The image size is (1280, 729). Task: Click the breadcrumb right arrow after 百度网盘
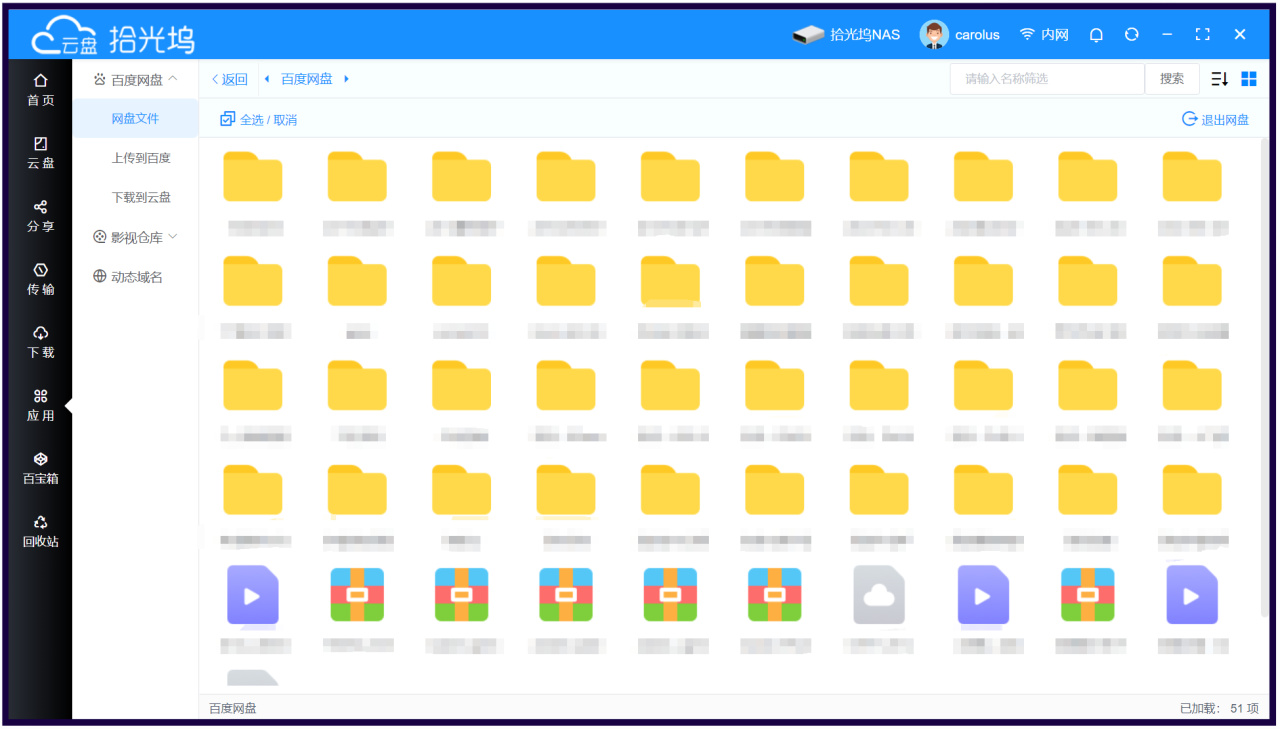click(346, 79)
